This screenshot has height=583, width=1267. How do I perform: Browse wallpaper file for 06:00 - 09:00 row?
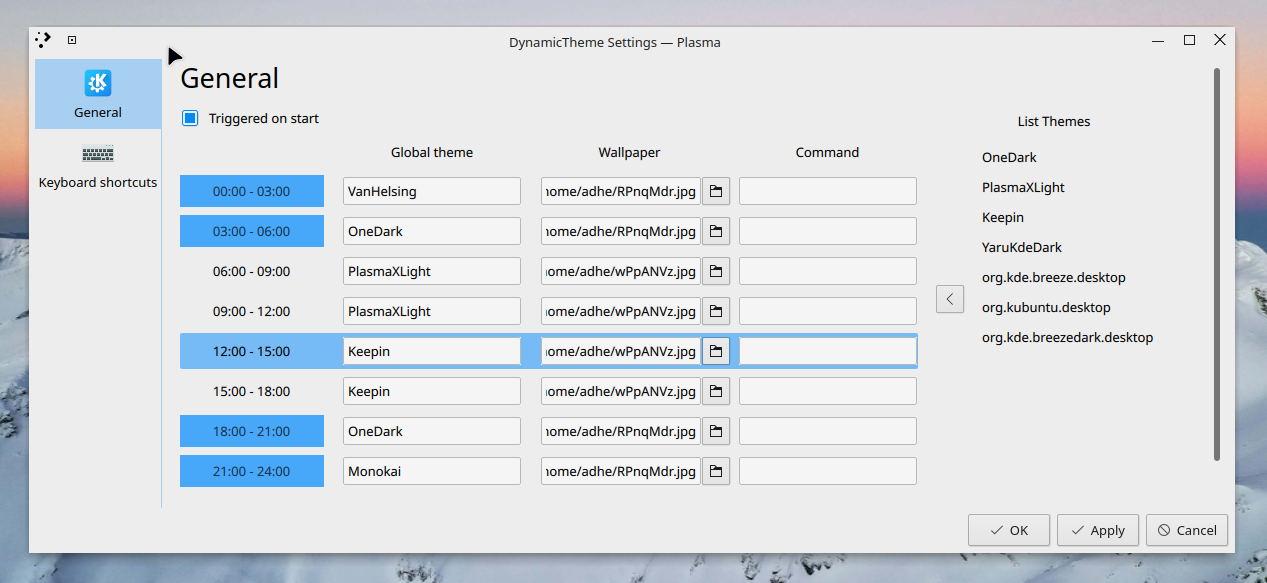point(716,271)
